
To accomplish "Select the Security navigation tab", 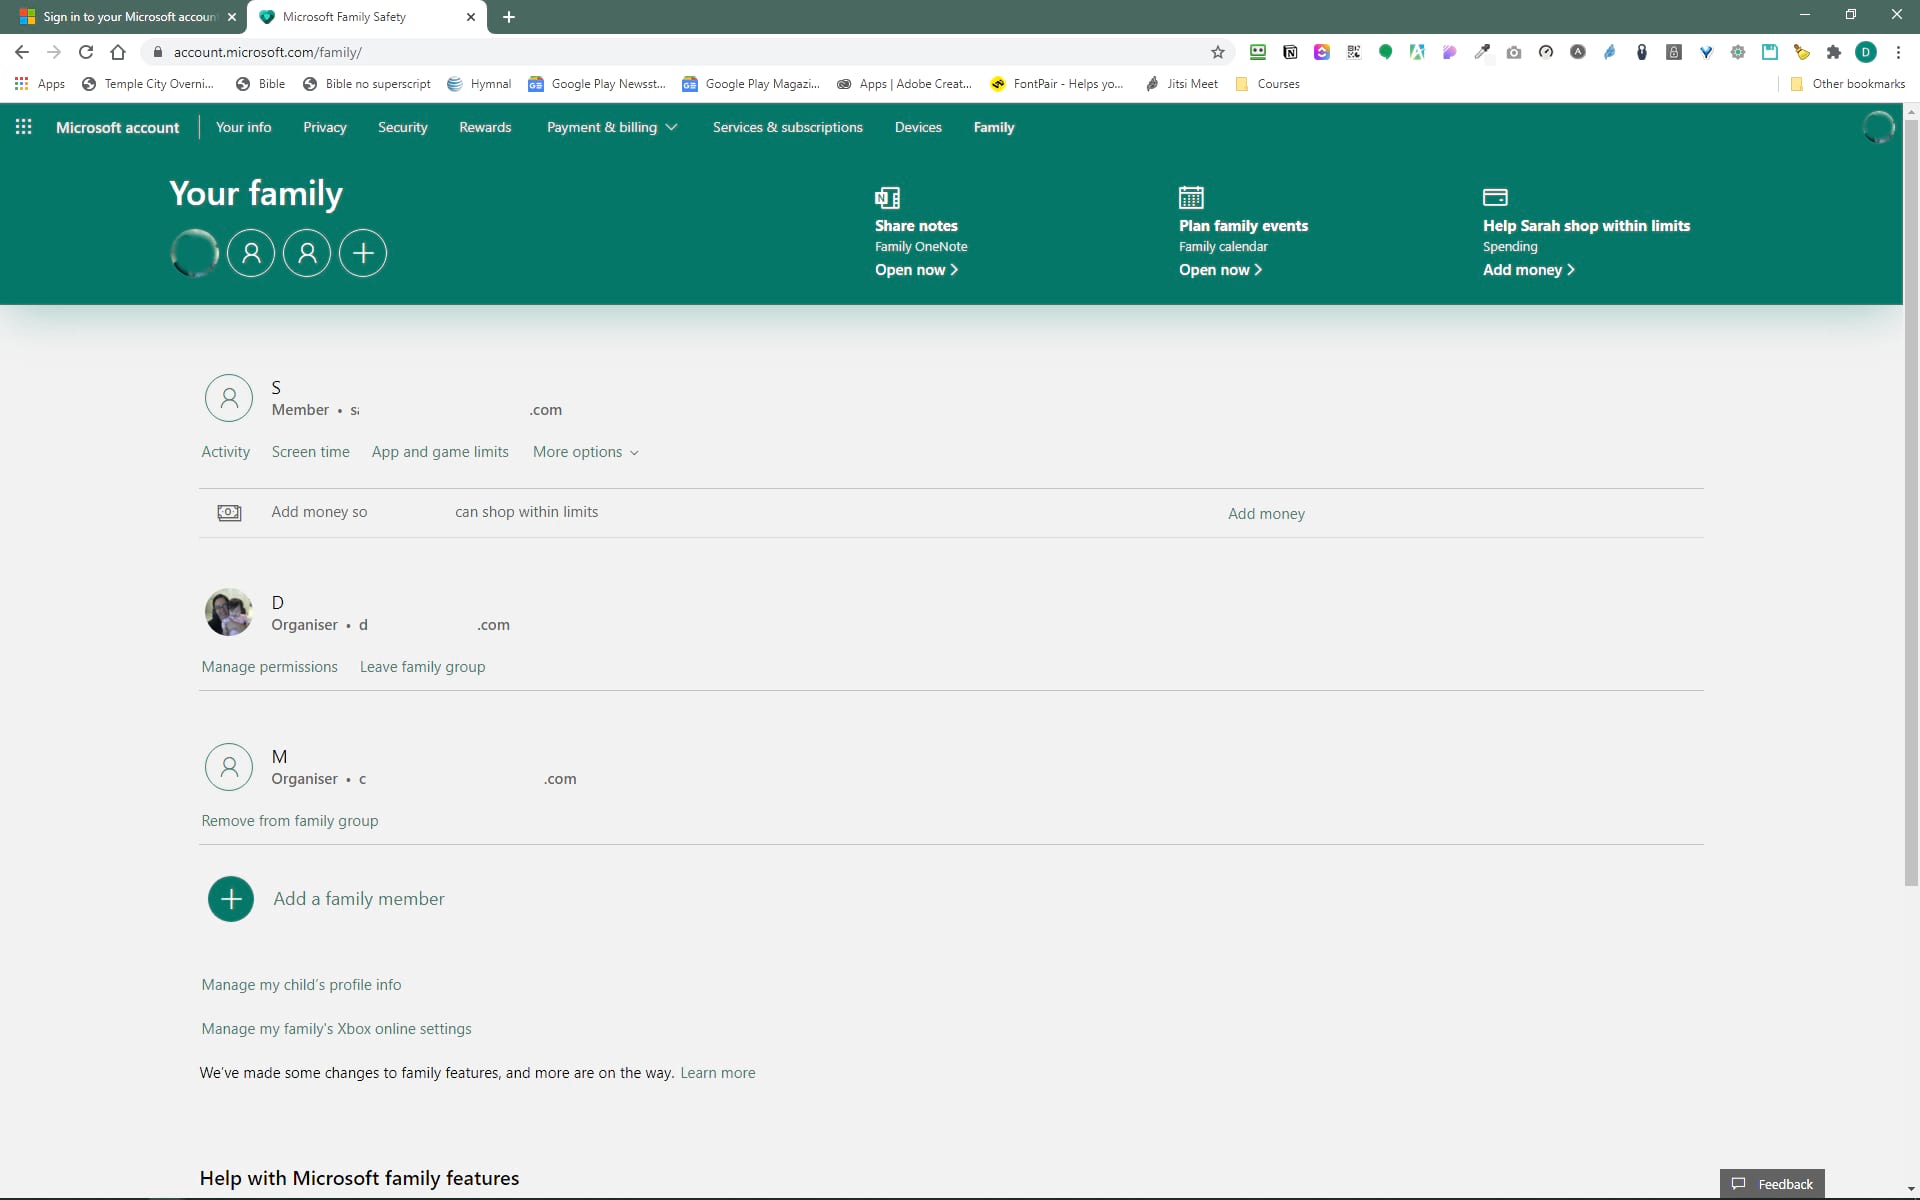I will (402, 127).
